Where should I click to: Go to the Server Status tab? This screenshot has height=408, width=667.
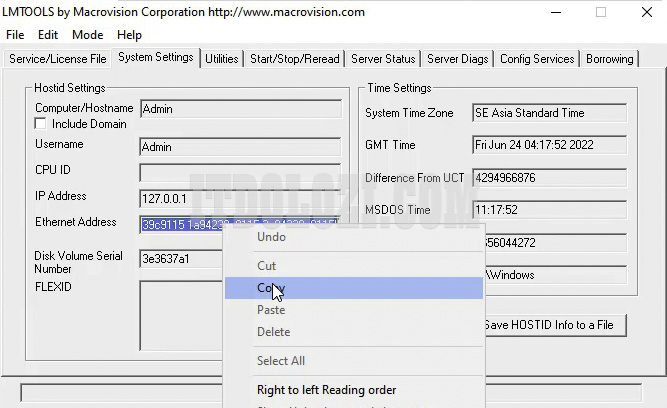383,59
